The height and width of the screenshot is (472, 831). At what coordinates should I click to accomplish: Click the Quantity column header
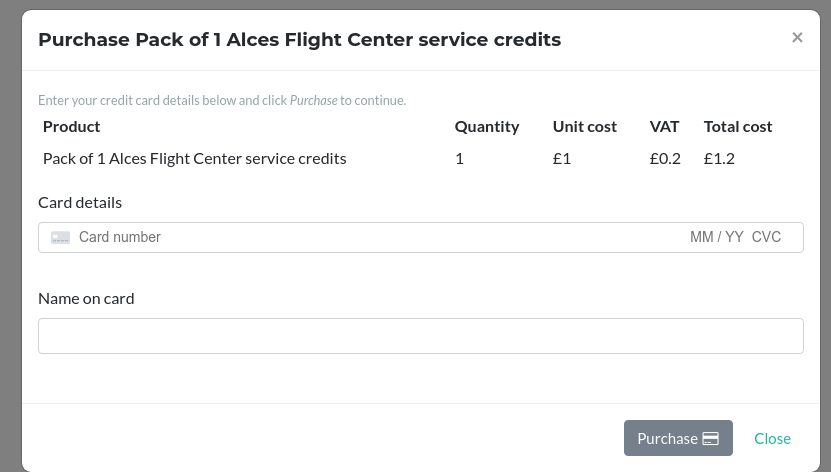point(487,127)
